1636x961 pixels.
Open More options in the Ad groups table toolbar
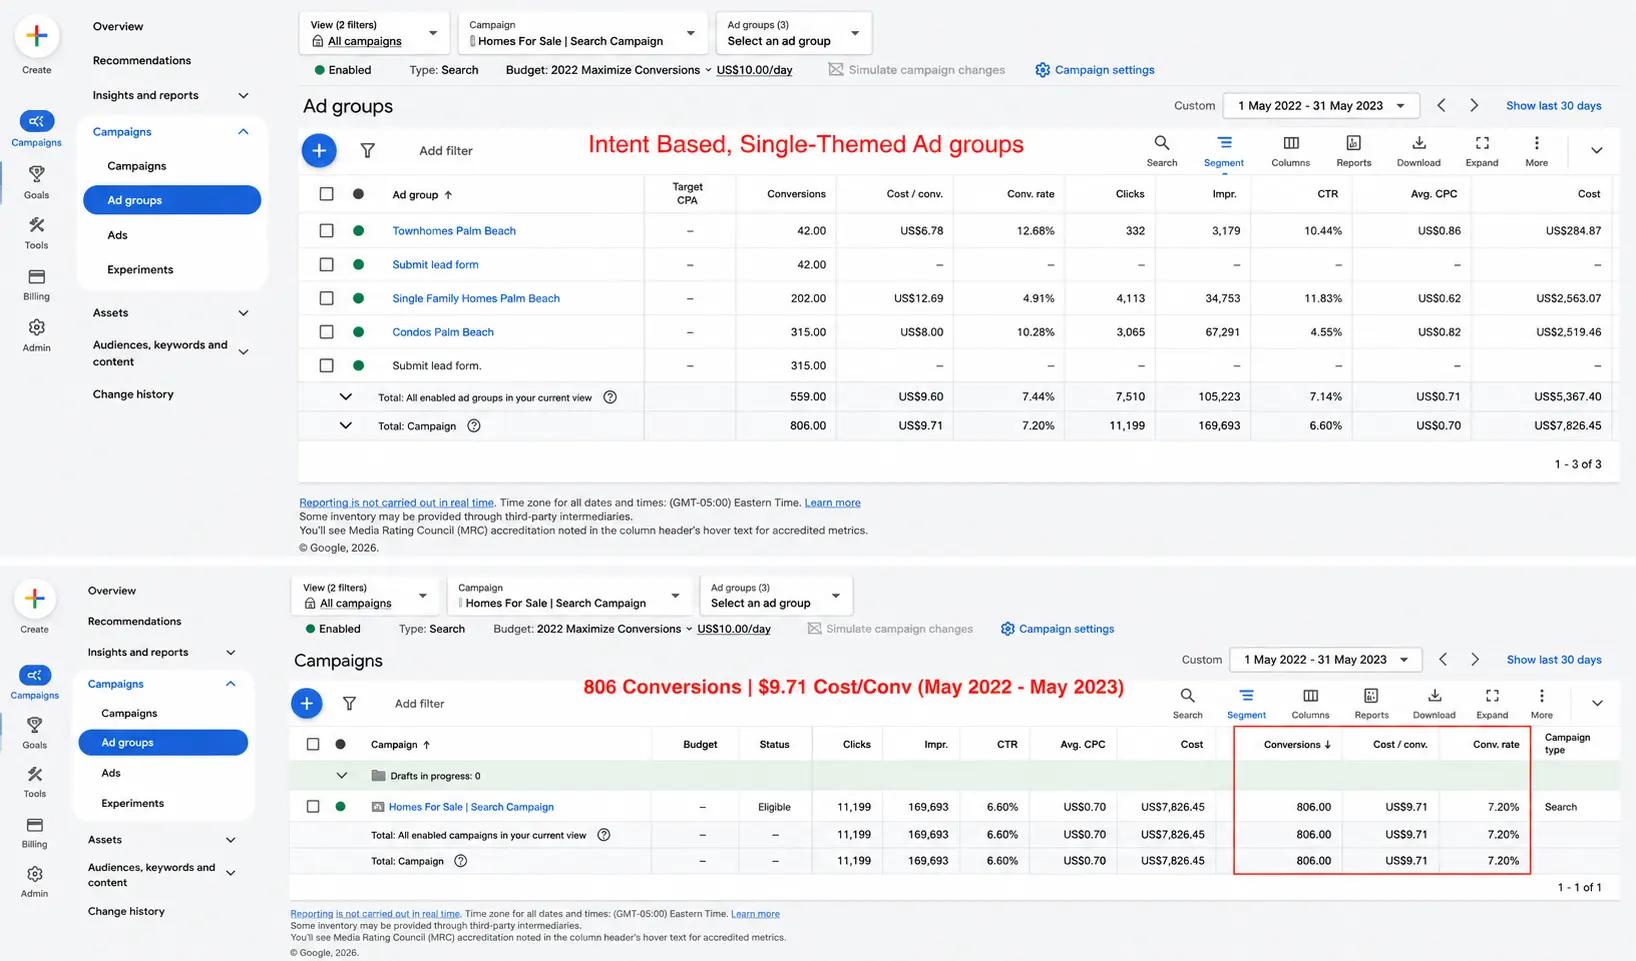coord(1536,150)
